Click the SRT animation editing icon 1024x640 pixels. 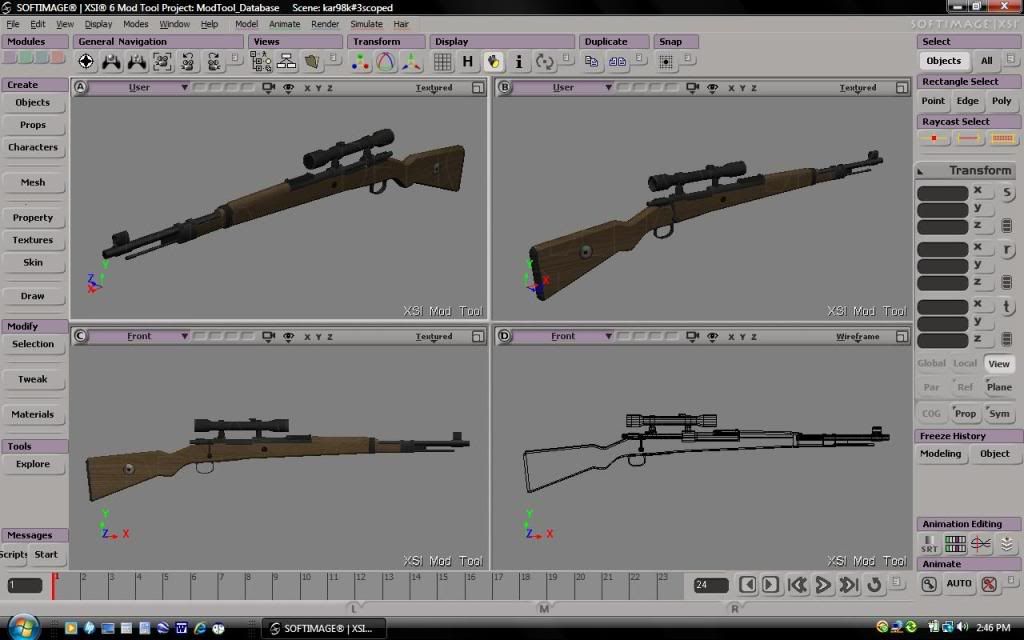point(929,544)
